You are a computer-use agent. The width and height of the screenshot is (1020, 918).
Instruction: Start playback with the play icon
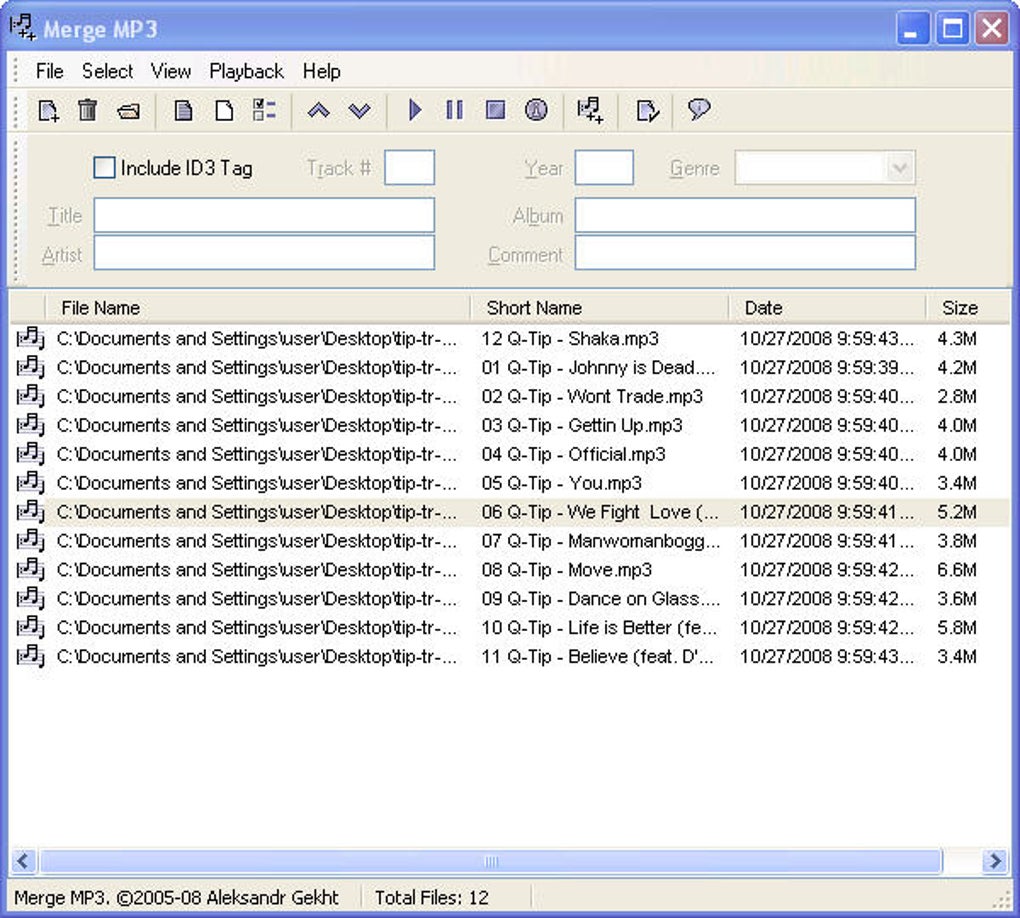pos(414,110)
